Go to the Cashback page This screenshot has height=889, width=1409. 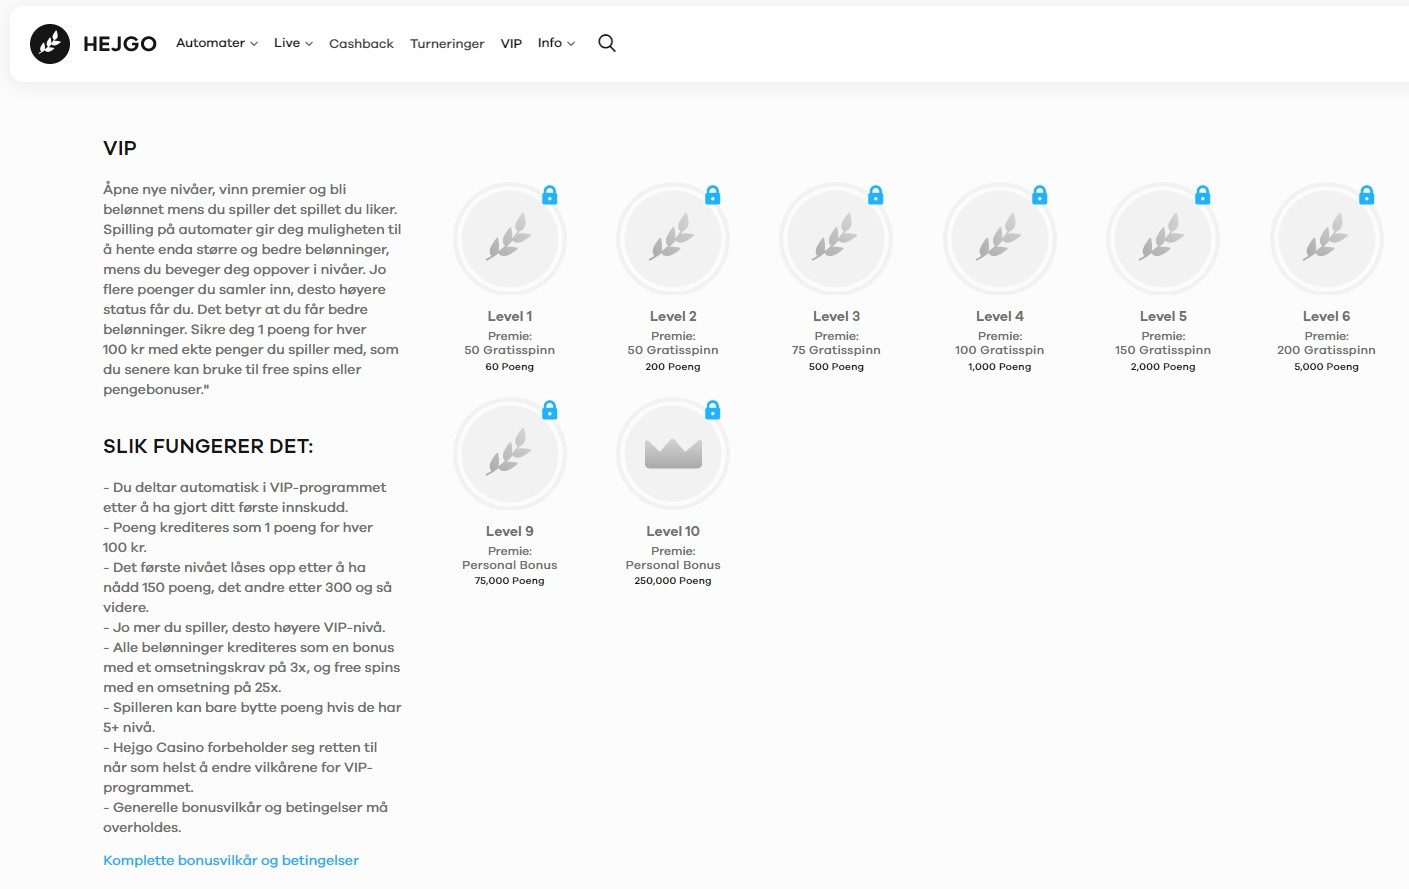click(x=361, y=44)
